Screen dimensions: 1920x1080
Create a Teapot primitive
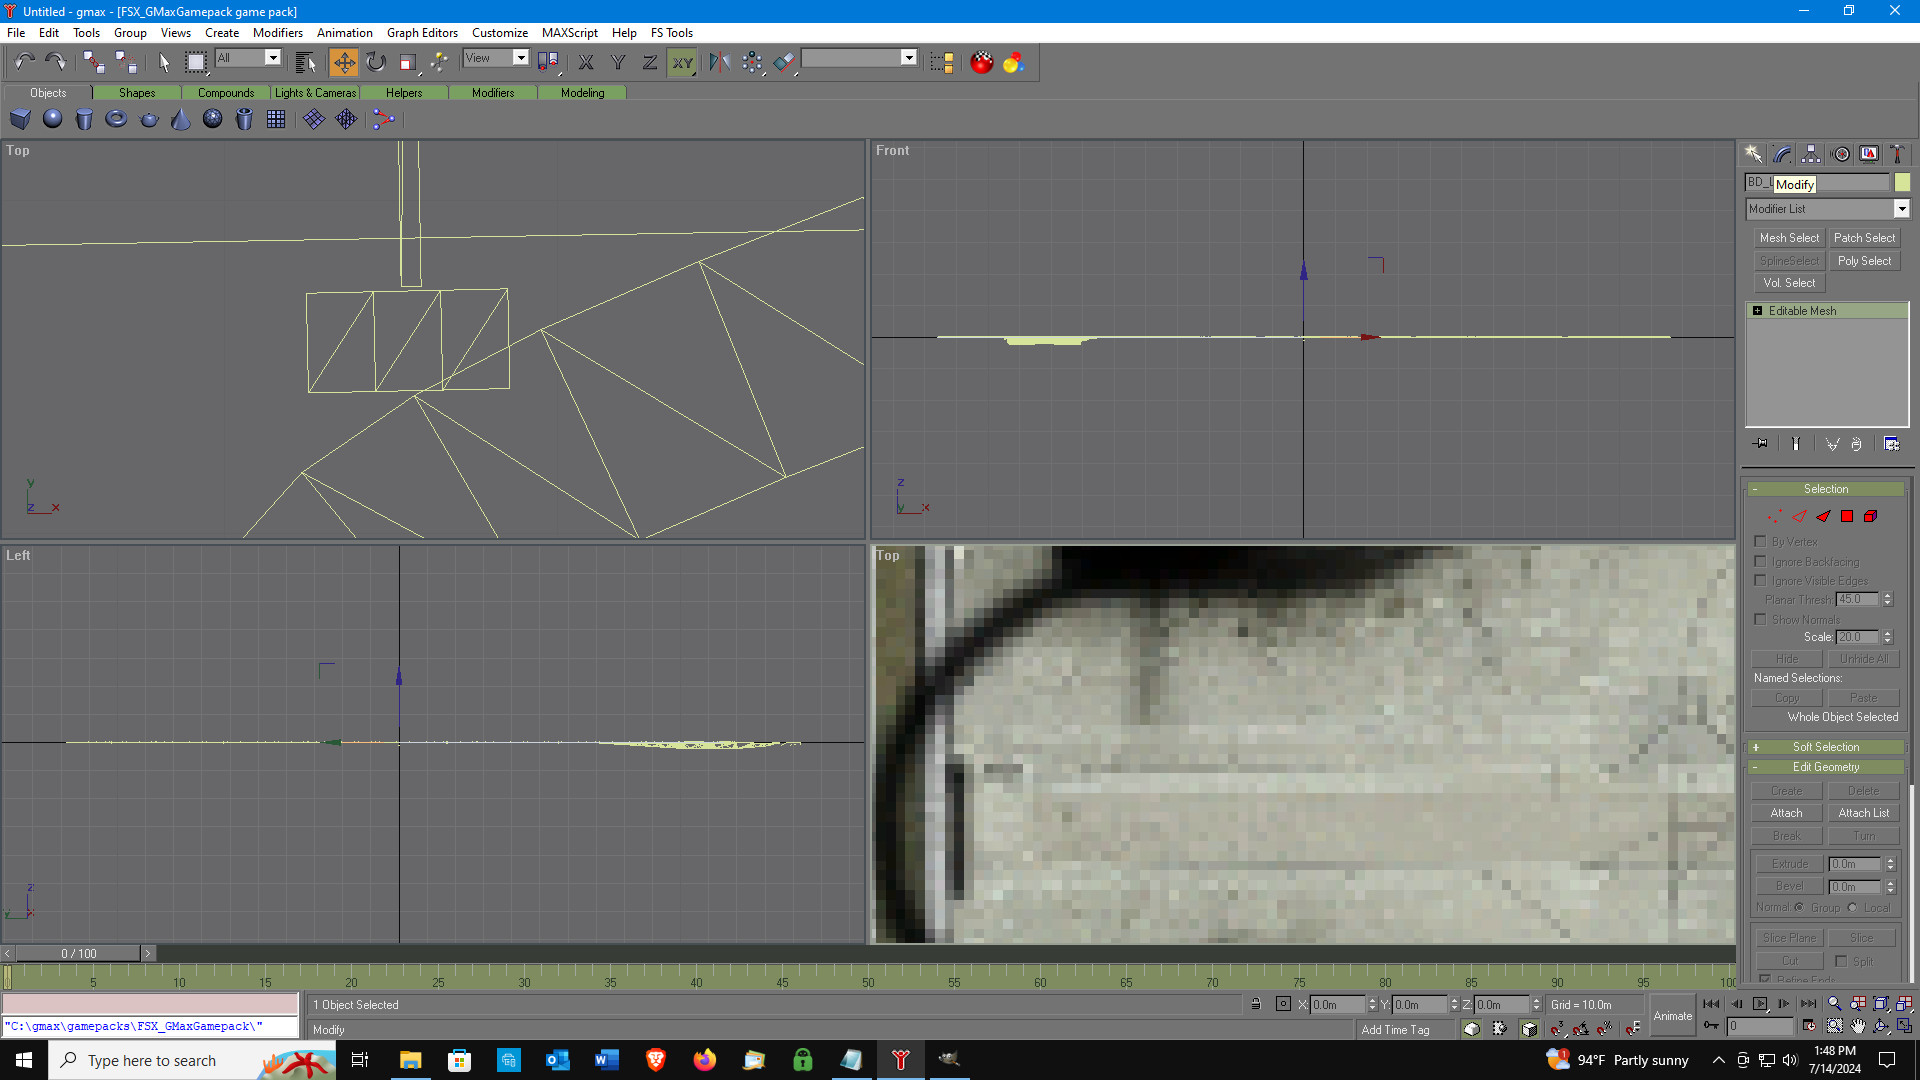point(149,119)
